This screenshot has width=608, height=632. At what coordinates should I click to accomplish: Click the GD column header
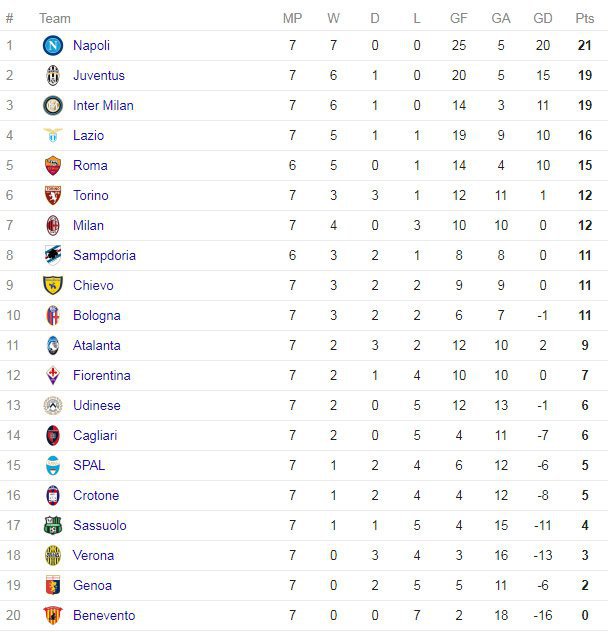point(543,18)
